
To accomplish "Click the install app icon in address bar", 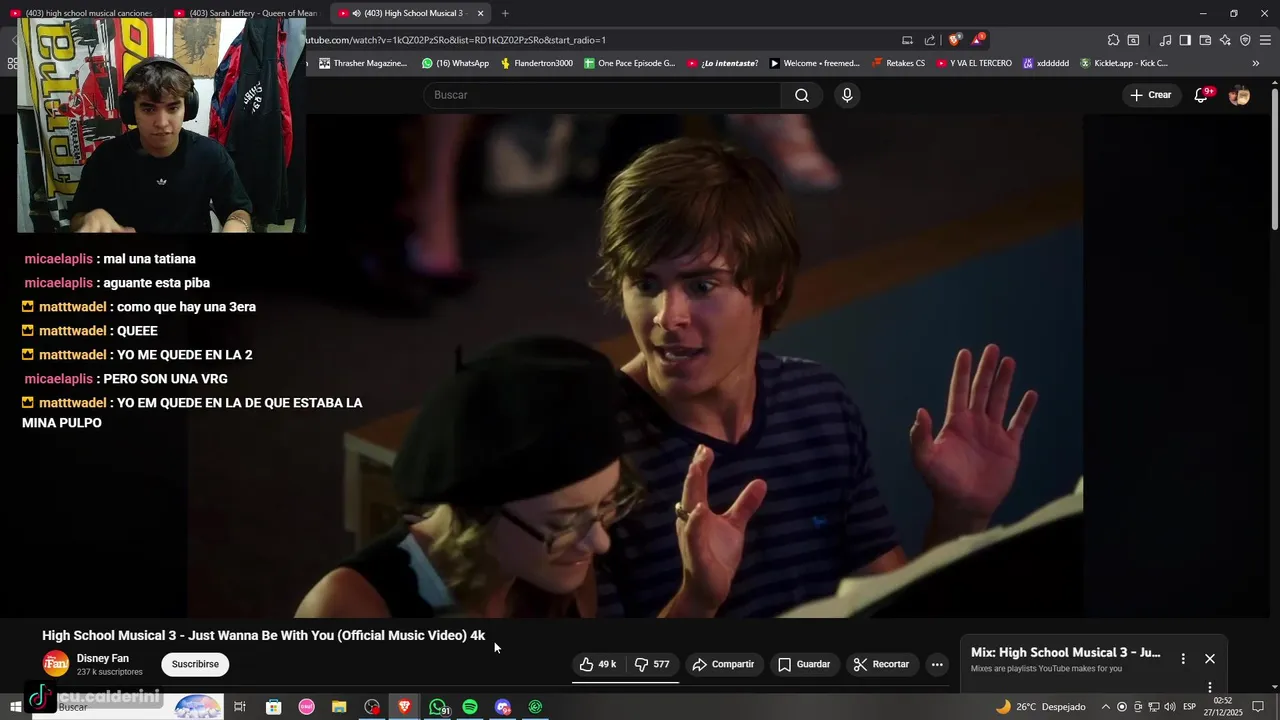I will (x=907, y=40).
